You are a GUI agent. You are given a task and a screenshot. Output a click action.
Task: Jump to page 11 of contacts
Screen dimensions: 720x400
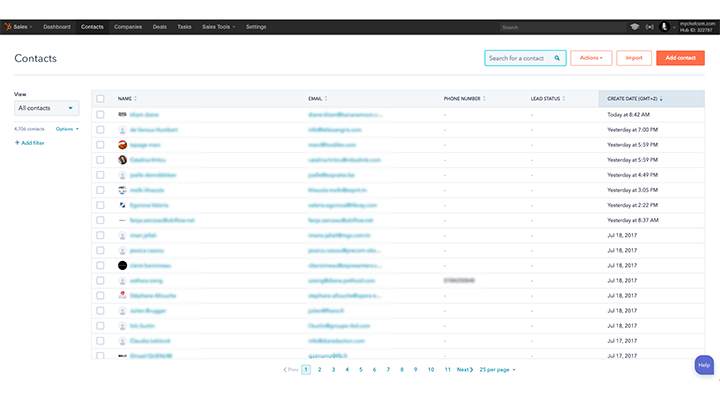coord(447,370)
